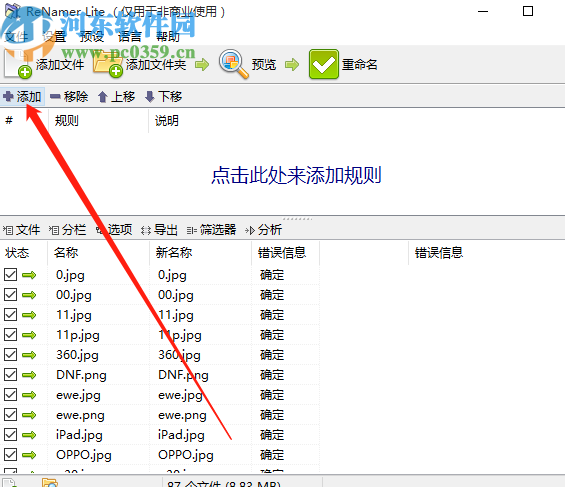
Task: Click the 点击此处来添加规则 link
Action: click(296, 175)
